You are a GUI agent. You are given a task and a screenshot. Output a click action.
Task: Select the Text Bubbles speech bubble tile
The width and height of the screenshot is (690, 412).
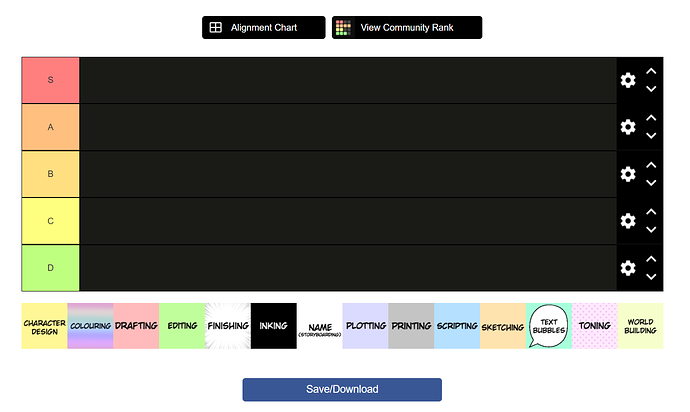coord(548,326)
